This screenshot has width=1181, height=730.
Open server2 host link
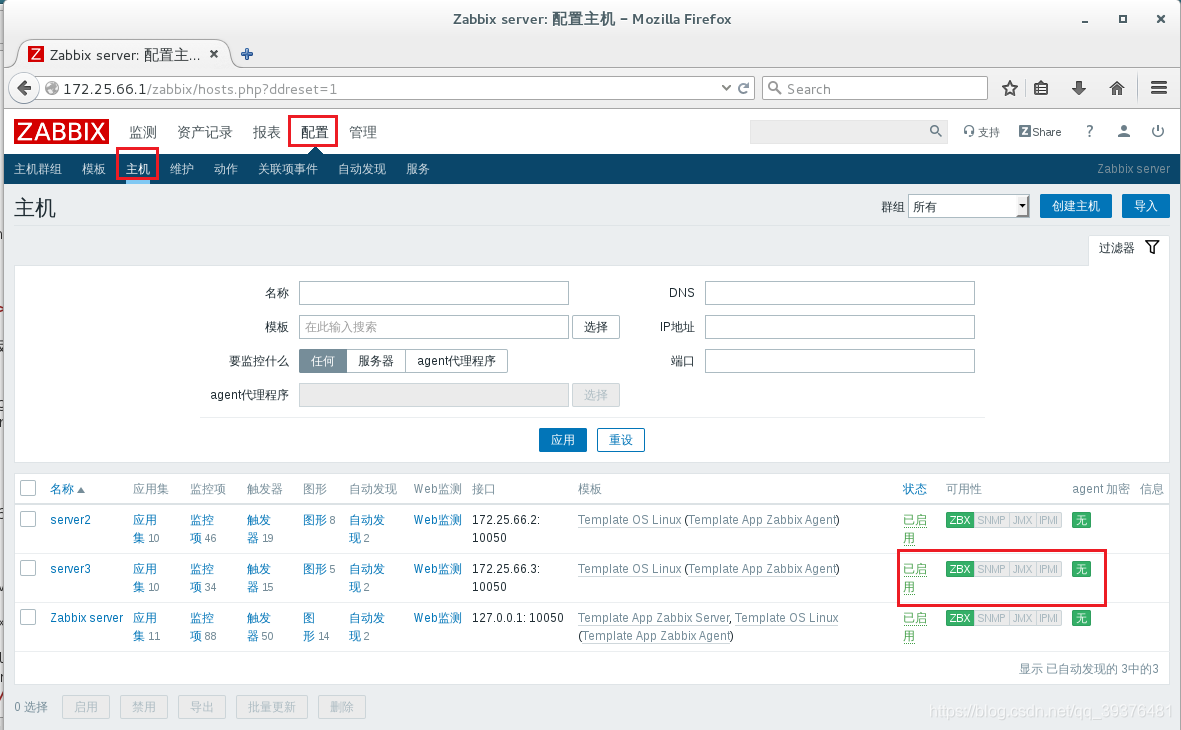70,520
